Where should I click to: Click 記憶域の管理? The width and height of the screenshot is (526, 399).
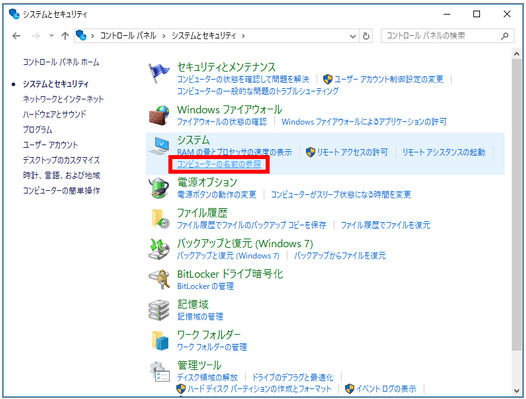(x=200, y=316)
